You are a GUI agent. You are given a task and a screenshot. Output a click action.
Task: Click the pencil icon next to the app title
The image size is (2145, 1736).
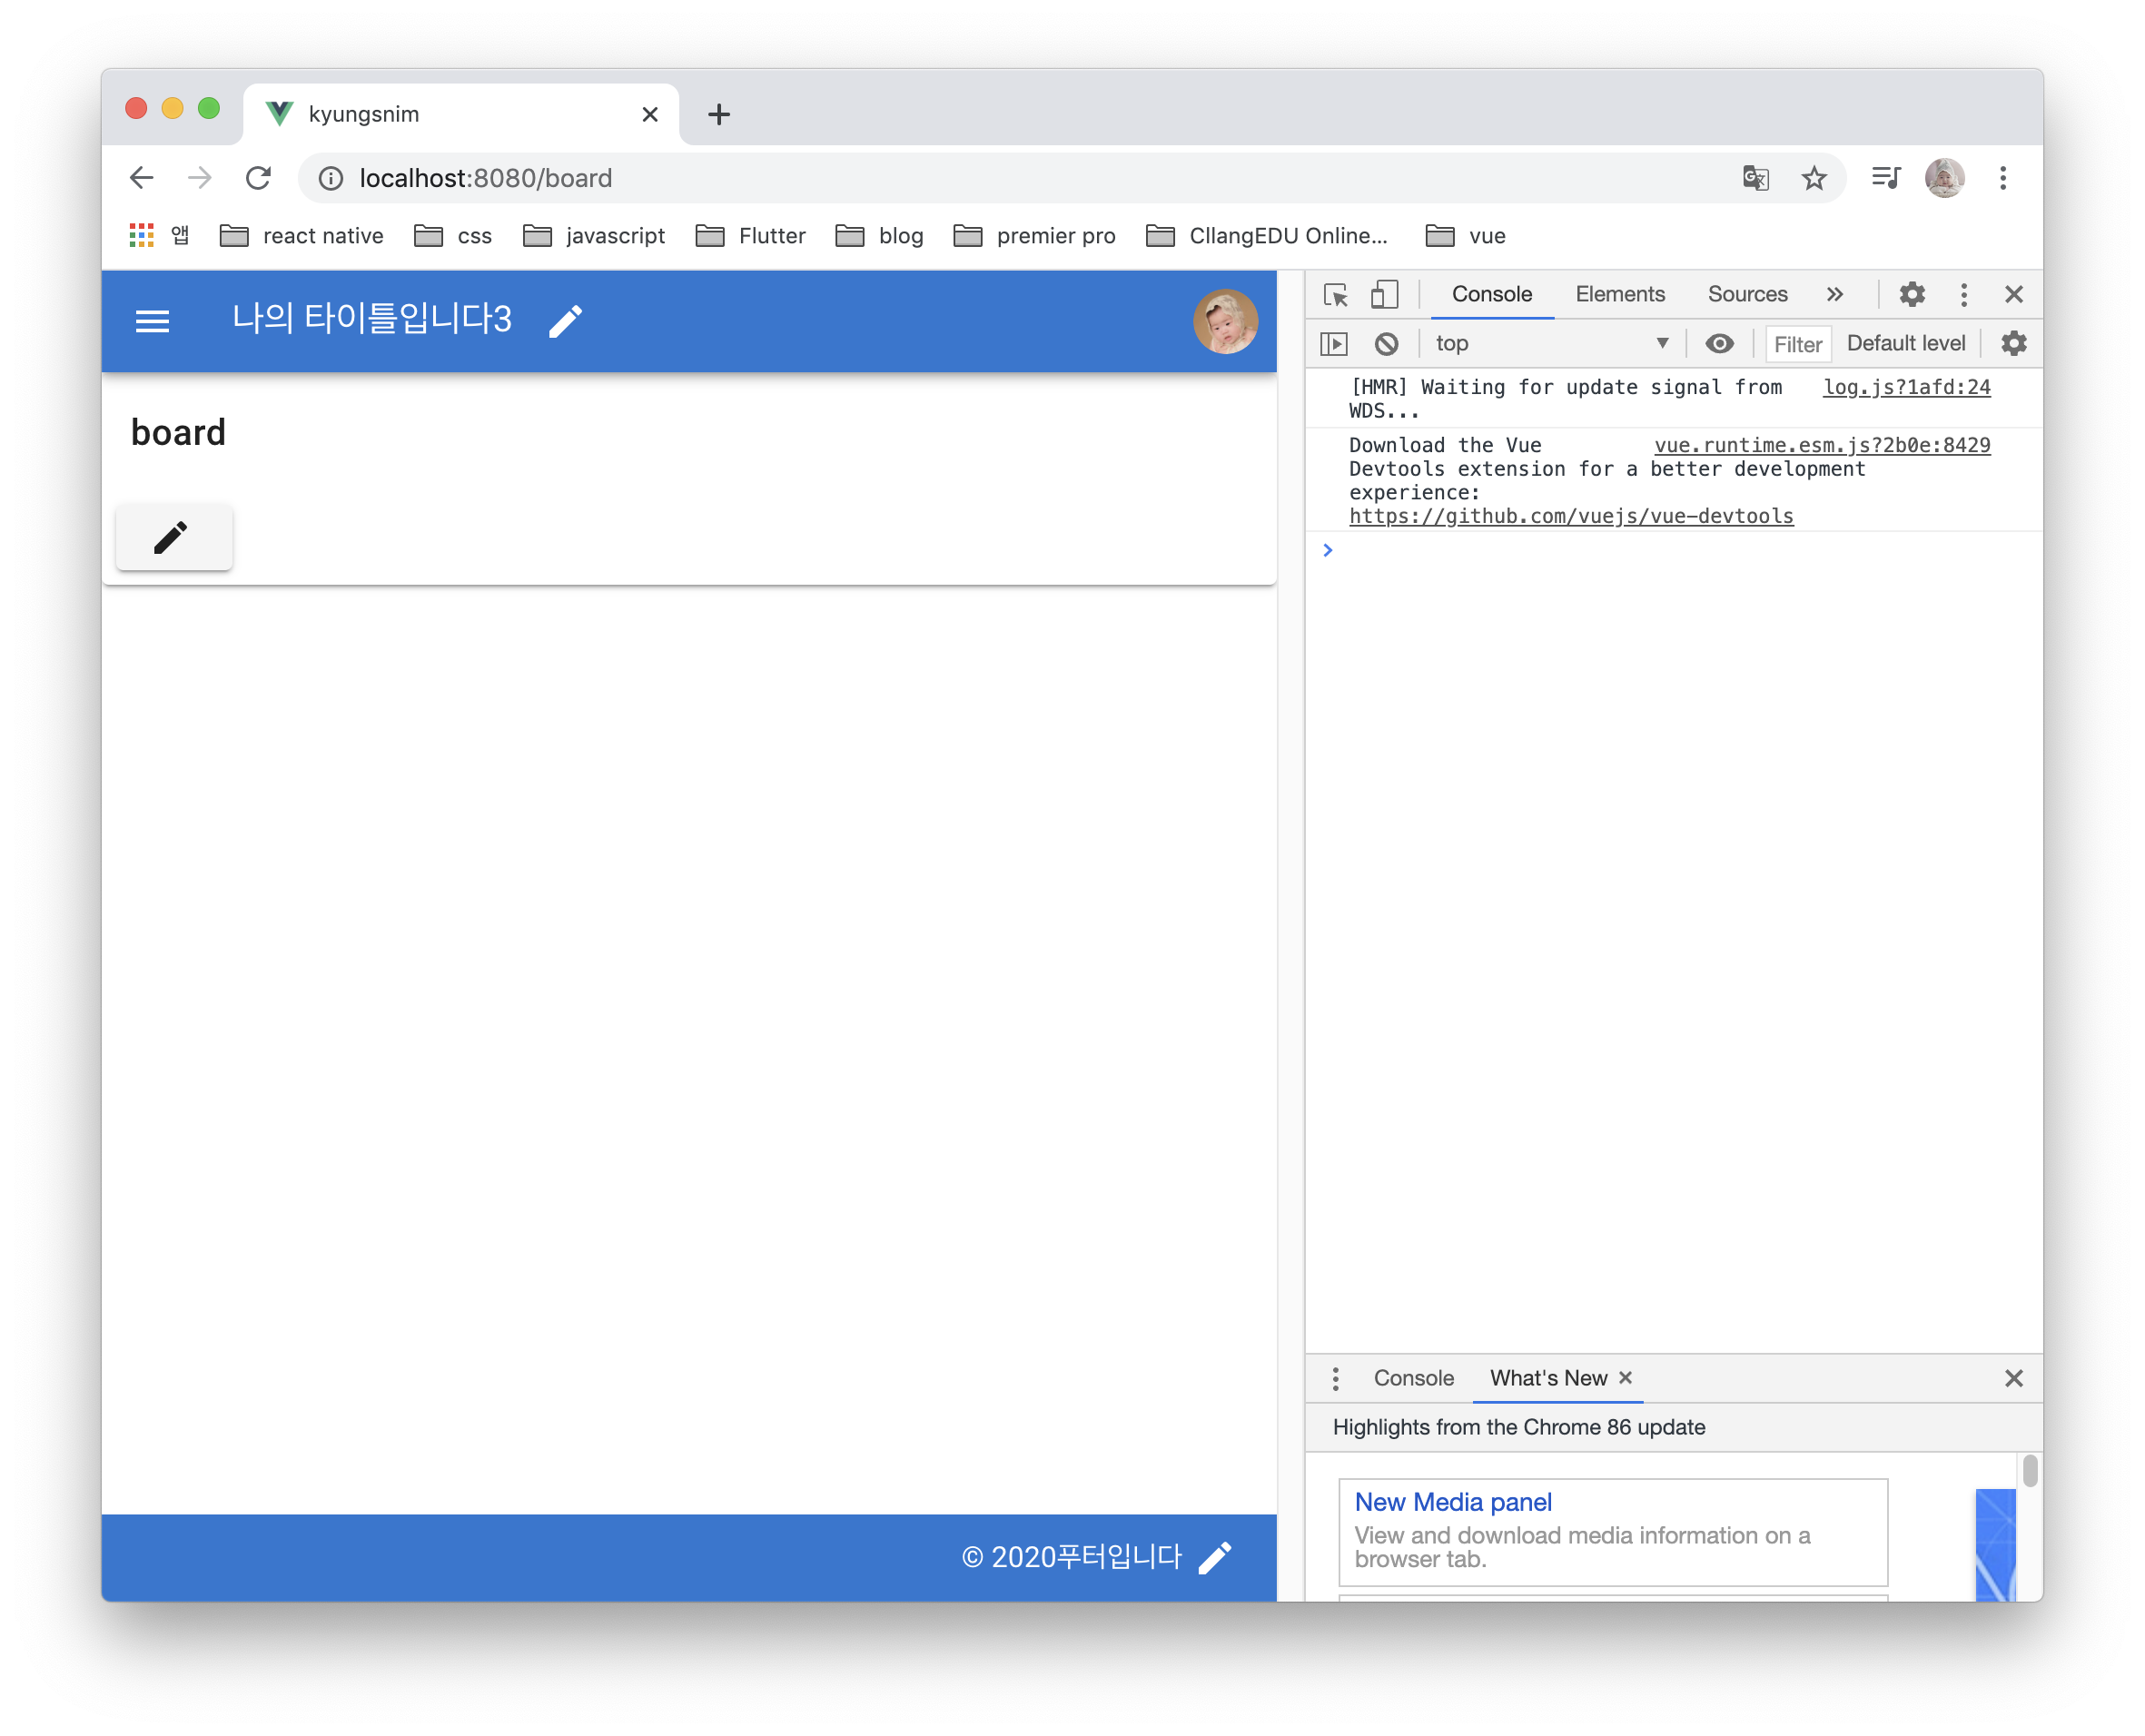coord(565,321)
